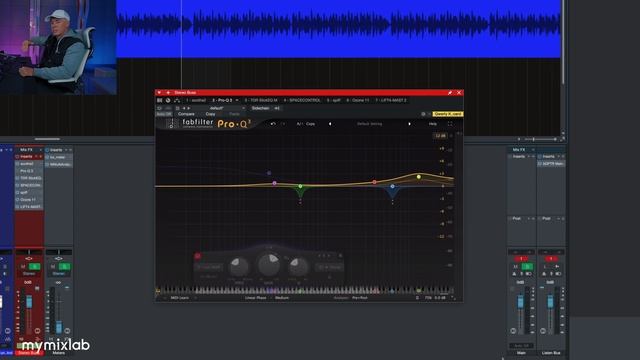The width and height of the screenshot is (640, 360).
Task: Click the A/B Copy button in Pro-Q
Action: point(306,124)
